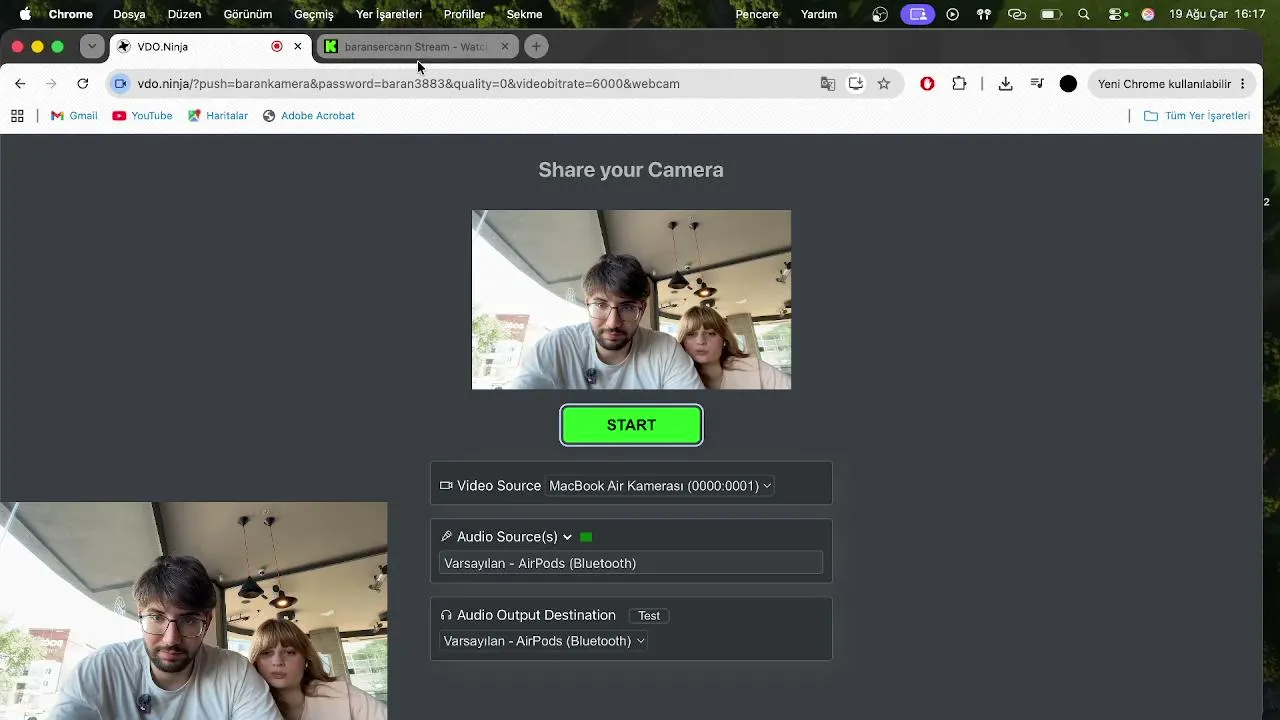Open the Now Playing menu bar icon
This screenshot has width=1280, height=720.
[952, 14]
